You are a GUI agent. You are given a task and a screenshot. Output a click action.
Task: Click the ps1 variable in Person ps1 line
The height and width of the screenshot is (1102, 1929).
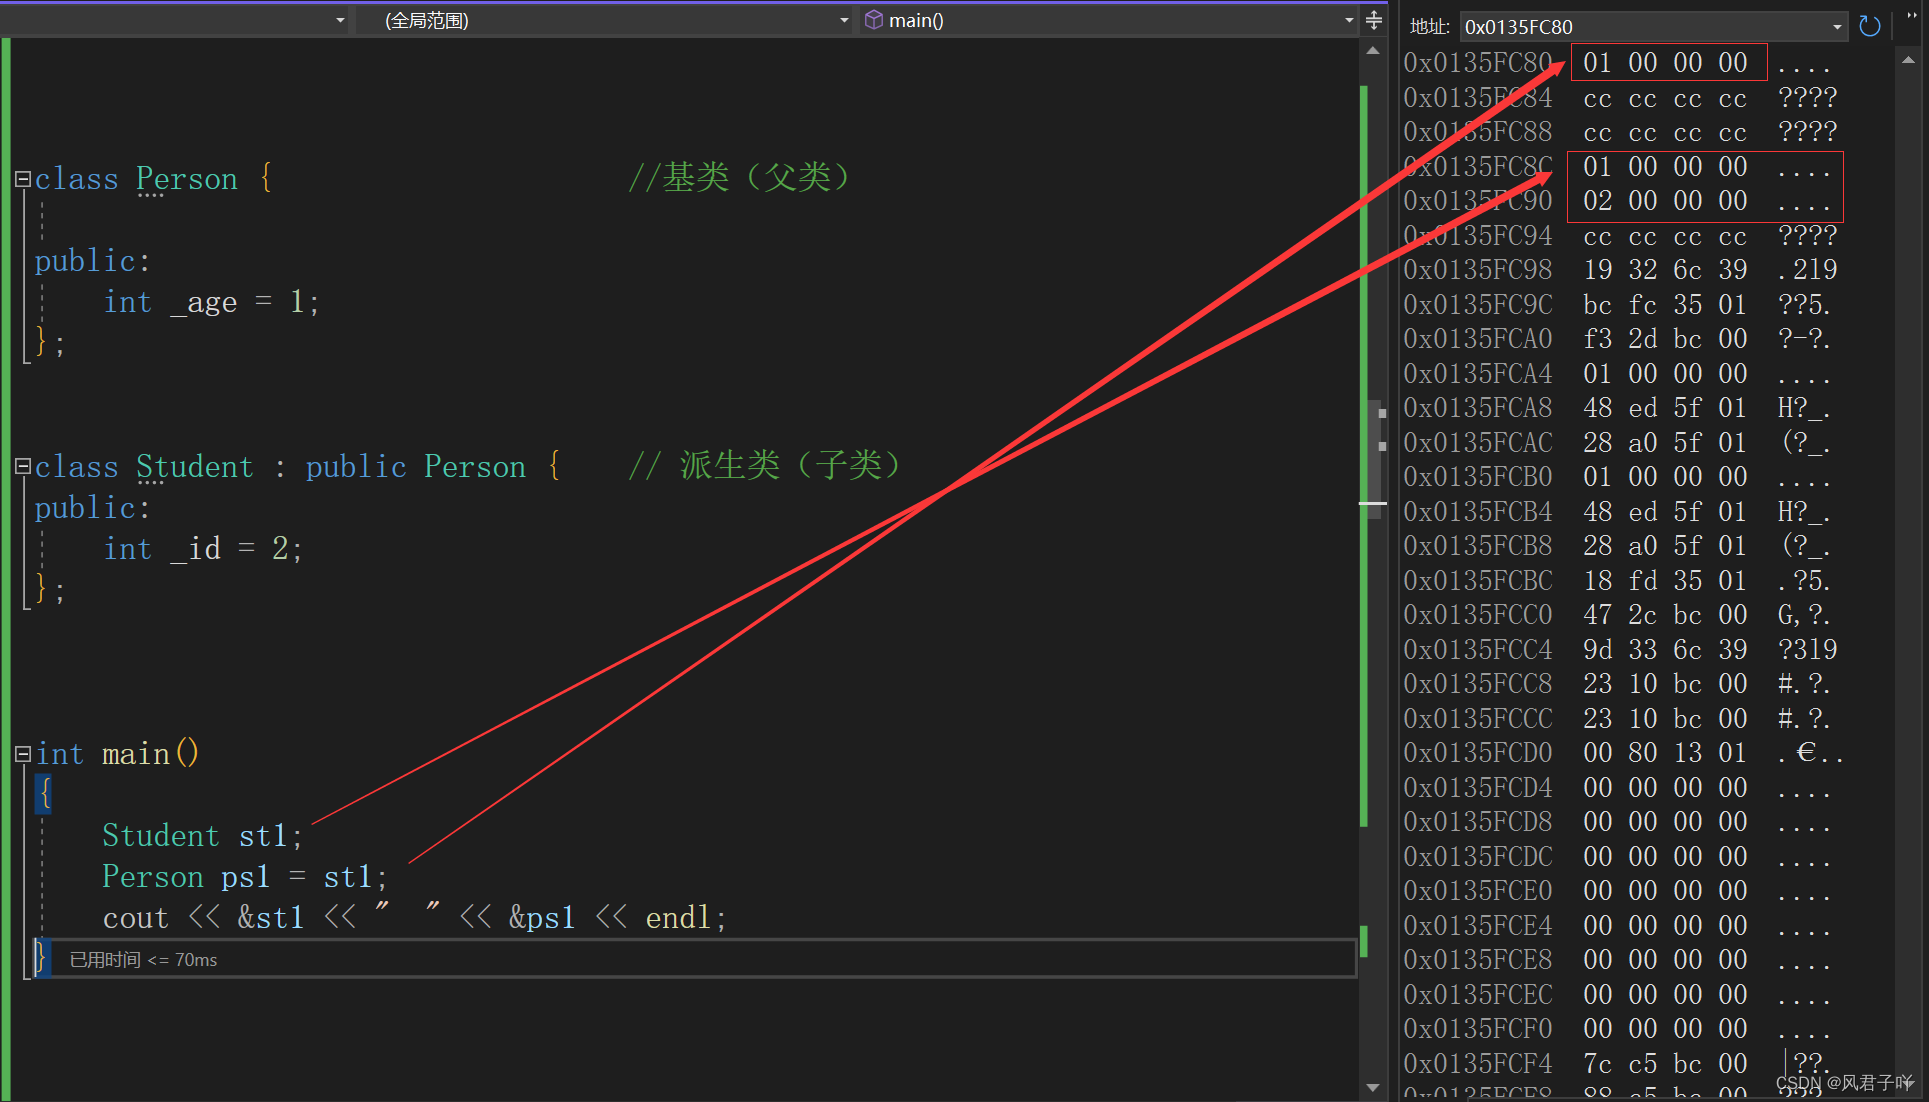pos(246,877)
